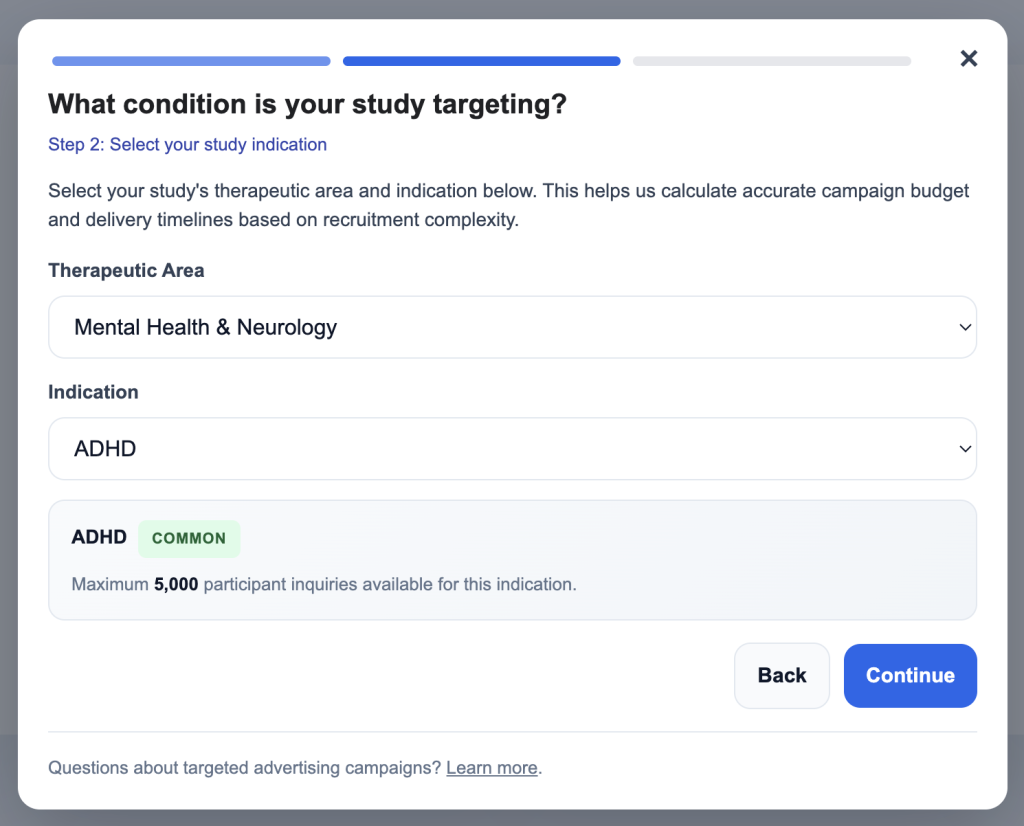Click the Therapeutic Area dropdown chevron

965,327
